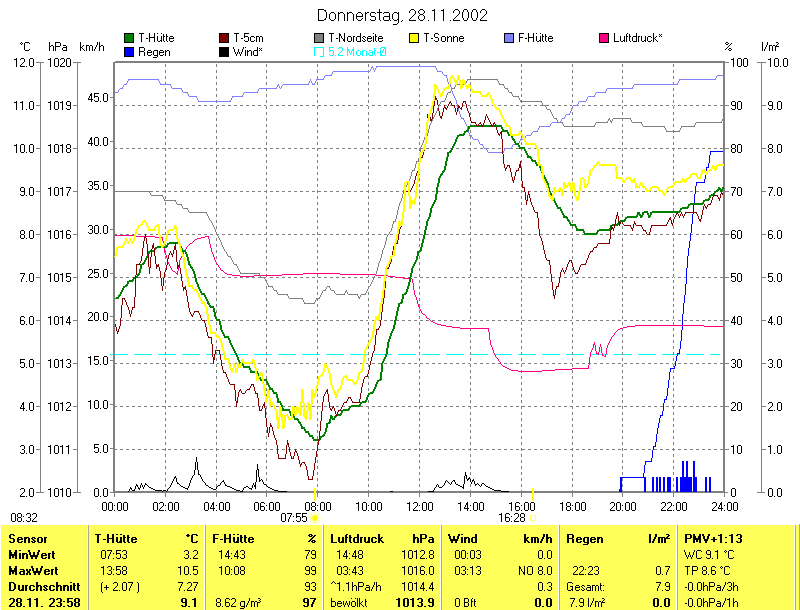
Task: Select the gray T-Nordseite legend marker
Action: (x=319, y=38)
